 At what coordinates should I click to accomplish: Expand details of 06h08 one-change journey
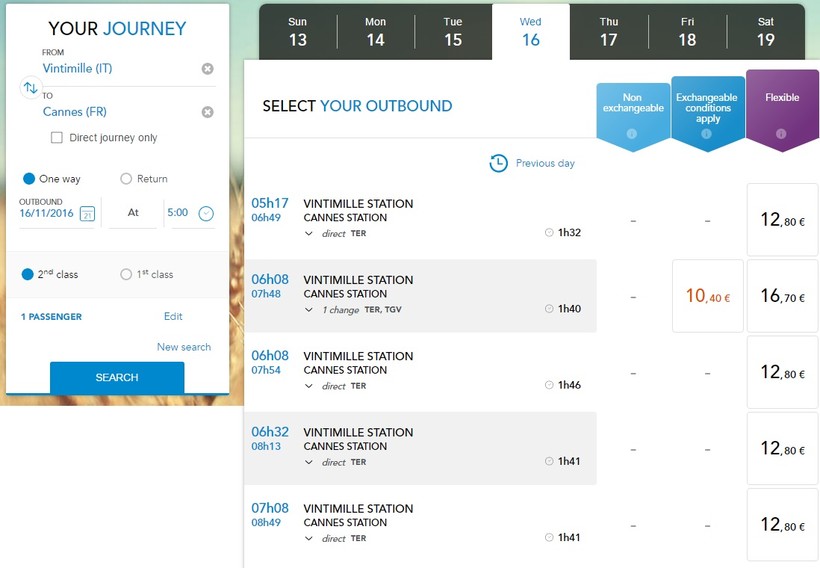(x=309, y=310)
